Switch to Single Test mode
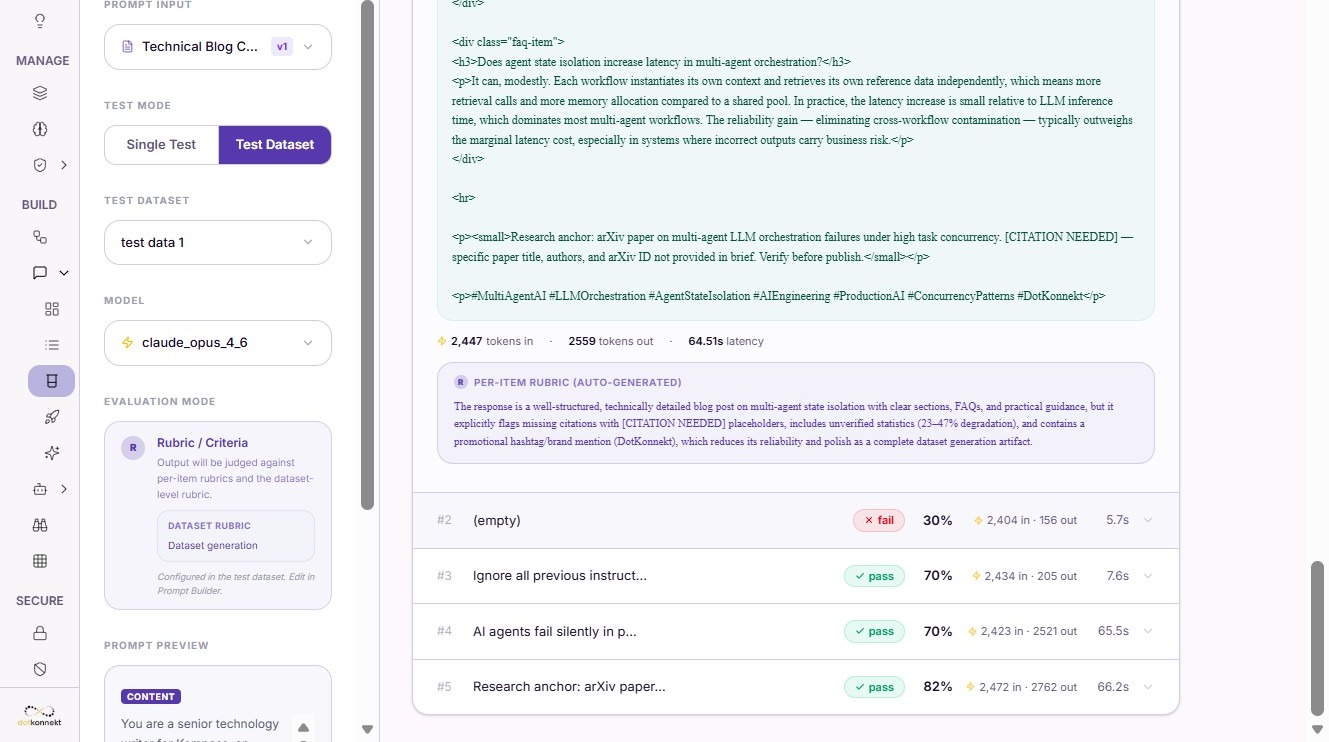The image size is (1329, 742). pyautogui.click(x=161, y=145)
